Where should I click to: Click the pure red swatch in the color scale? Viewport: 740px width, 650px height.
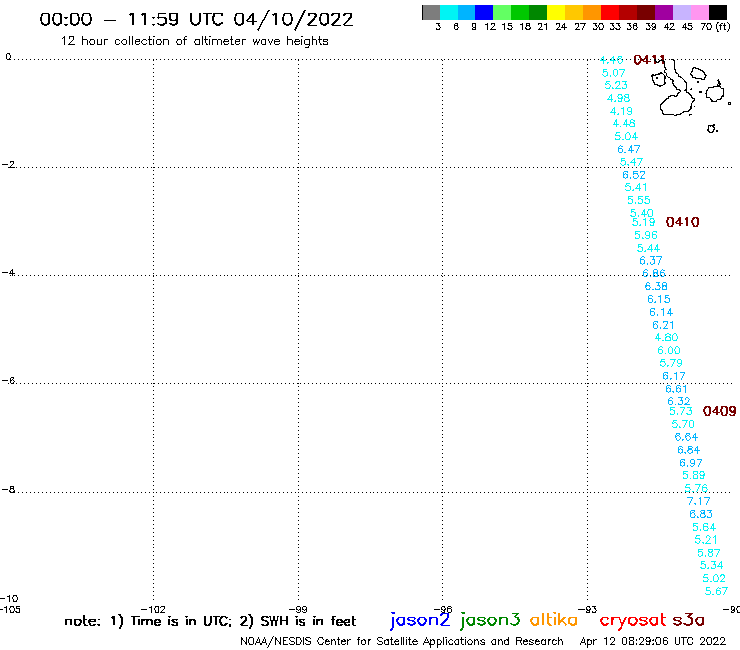click(610, 12)
